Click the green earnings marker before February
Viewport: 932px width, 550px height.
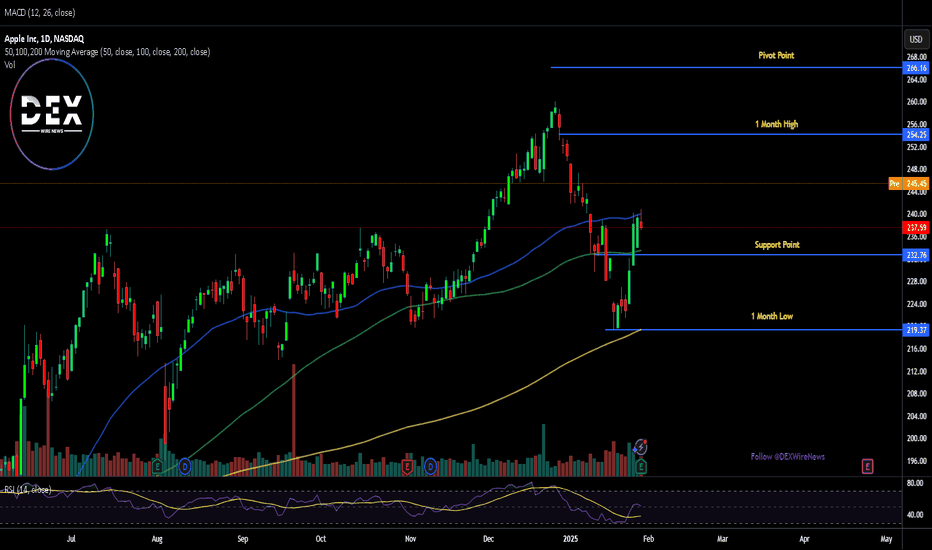pos(641,466)
